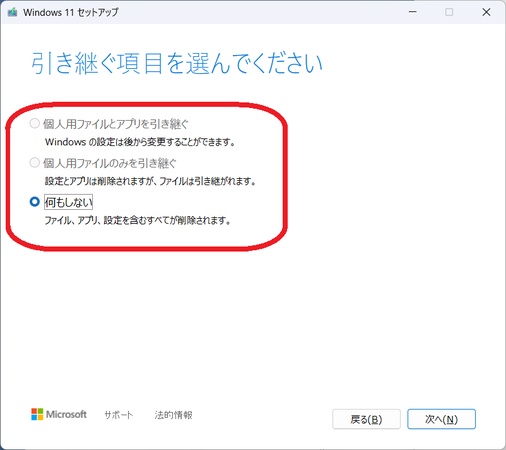The height and width of the screenshot is (450, 506).
Task: Select 個人用ファイルとアプリを引き継ぐ radio option
Action: click(35, 124)
